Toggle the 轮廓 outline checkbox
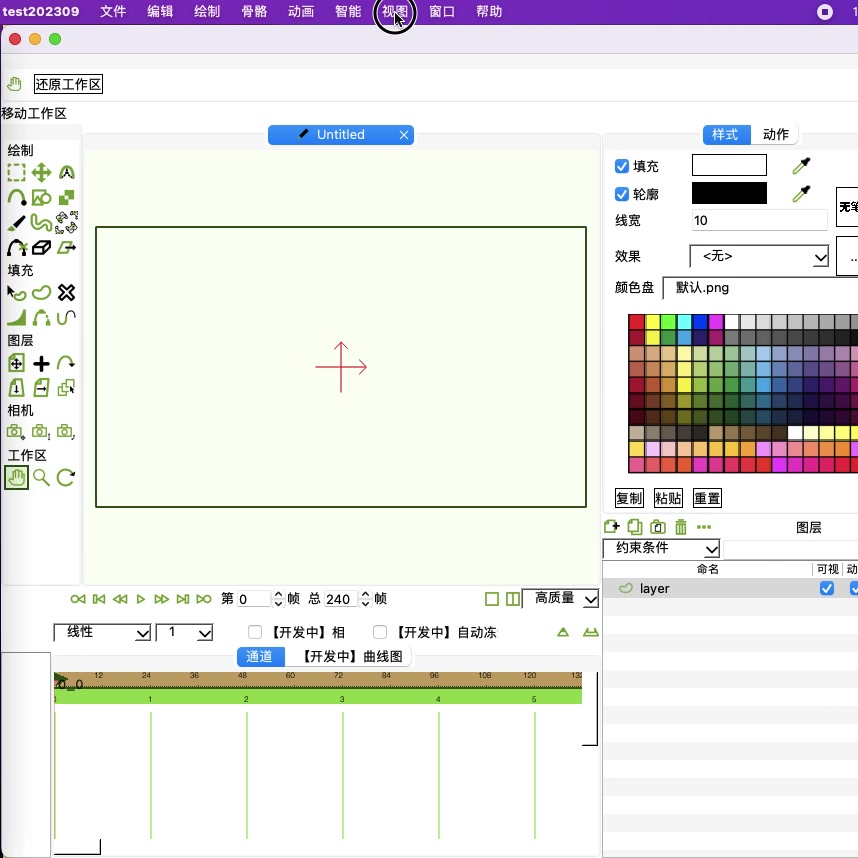The height and width of the screenshot is (858, 858). click(622, 194)
